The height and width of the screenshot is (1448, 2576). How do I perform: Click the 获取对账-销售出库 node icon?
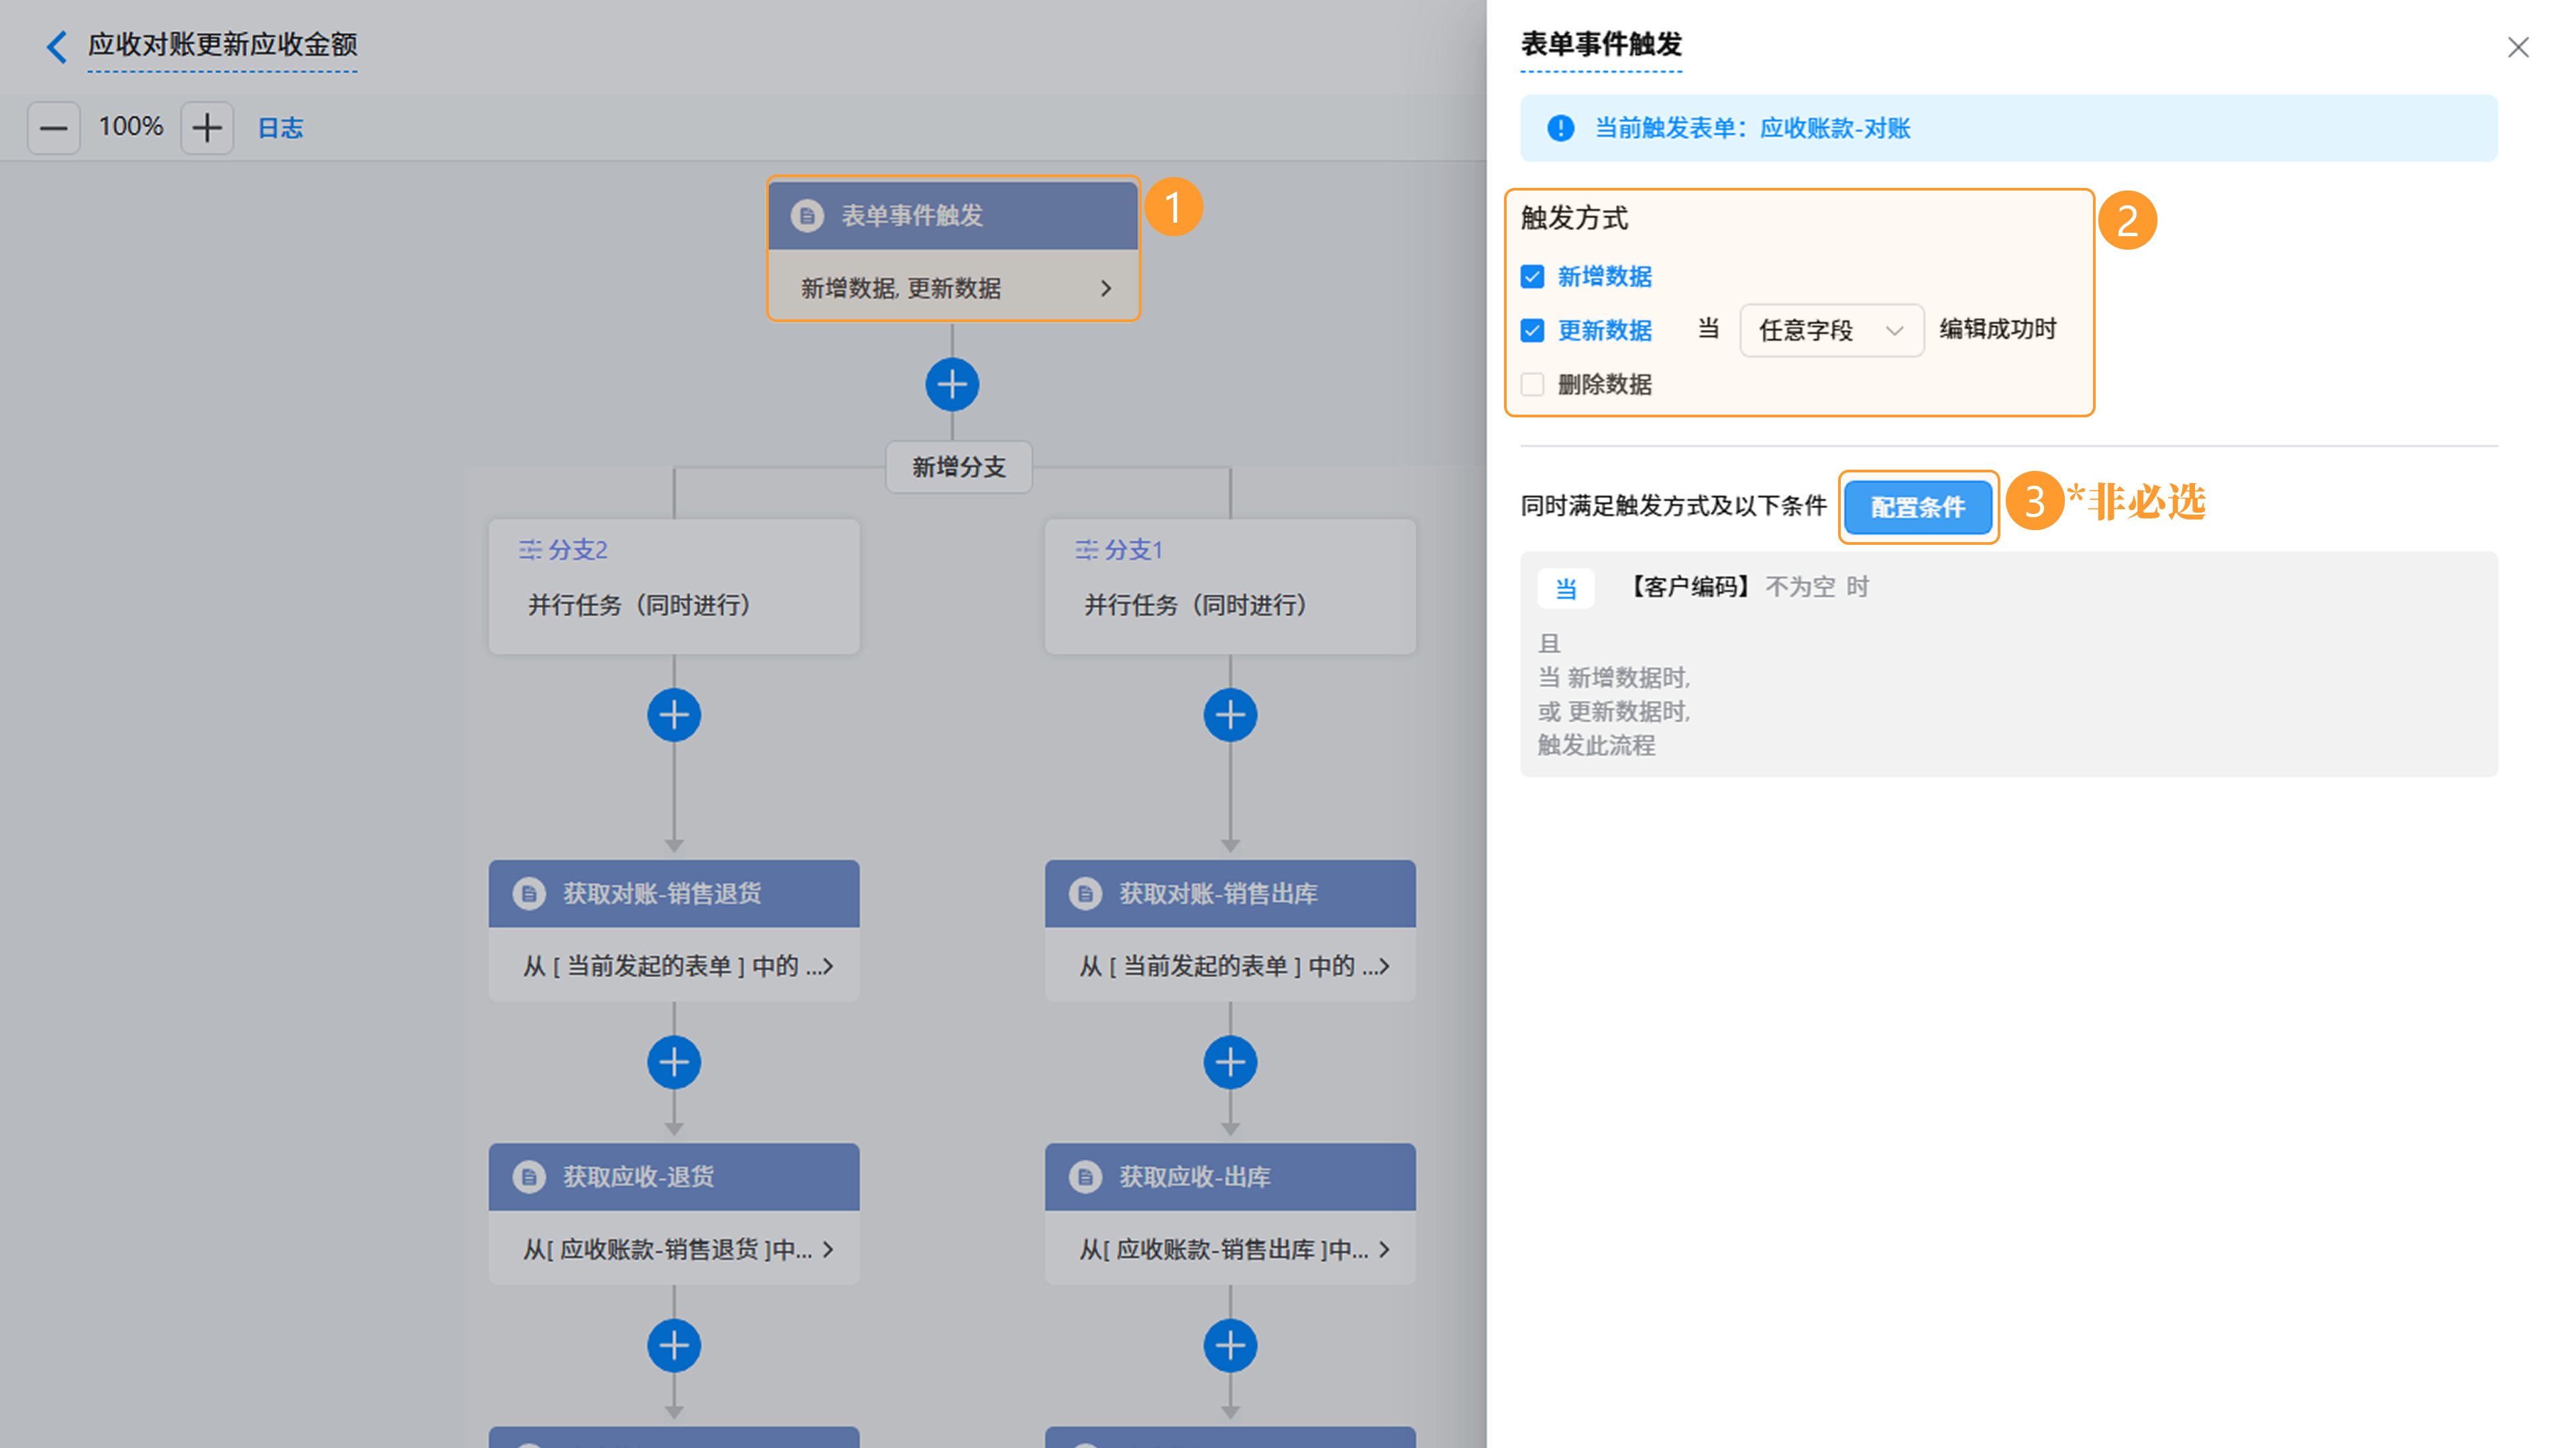click(x=1085, y=893)
